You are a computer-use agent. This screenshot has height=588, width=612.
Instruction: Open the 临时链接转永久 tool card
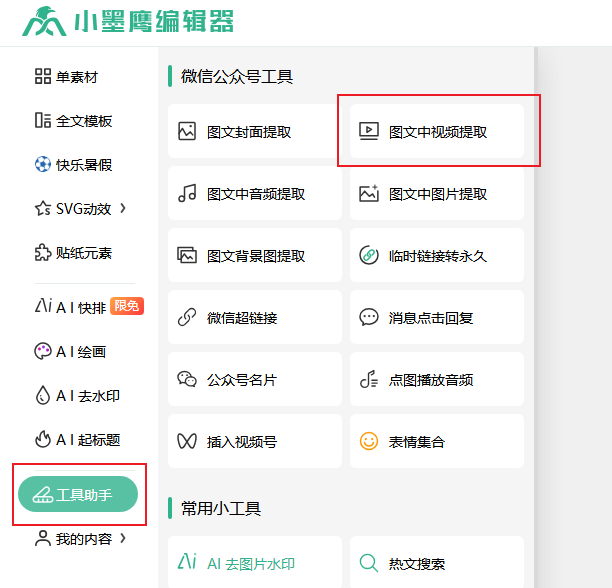(437, 255)
